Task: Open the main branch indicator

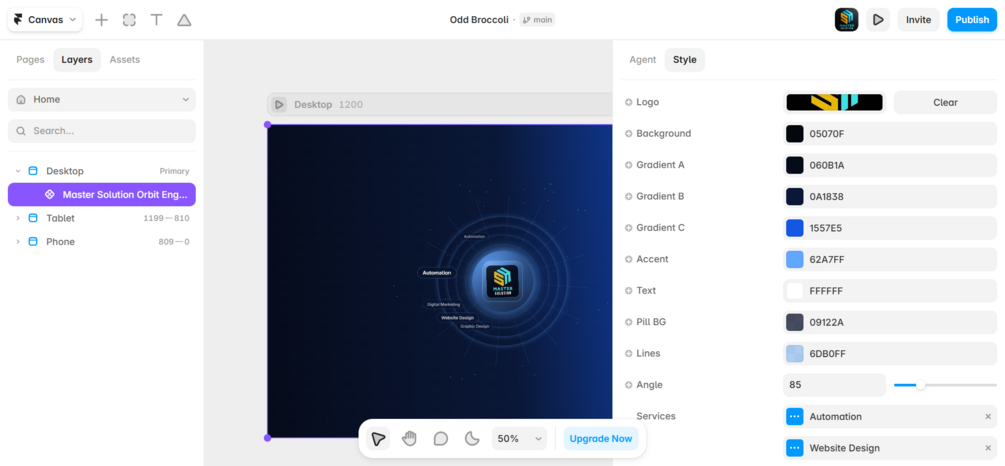Action: click(x=537, y=20)
